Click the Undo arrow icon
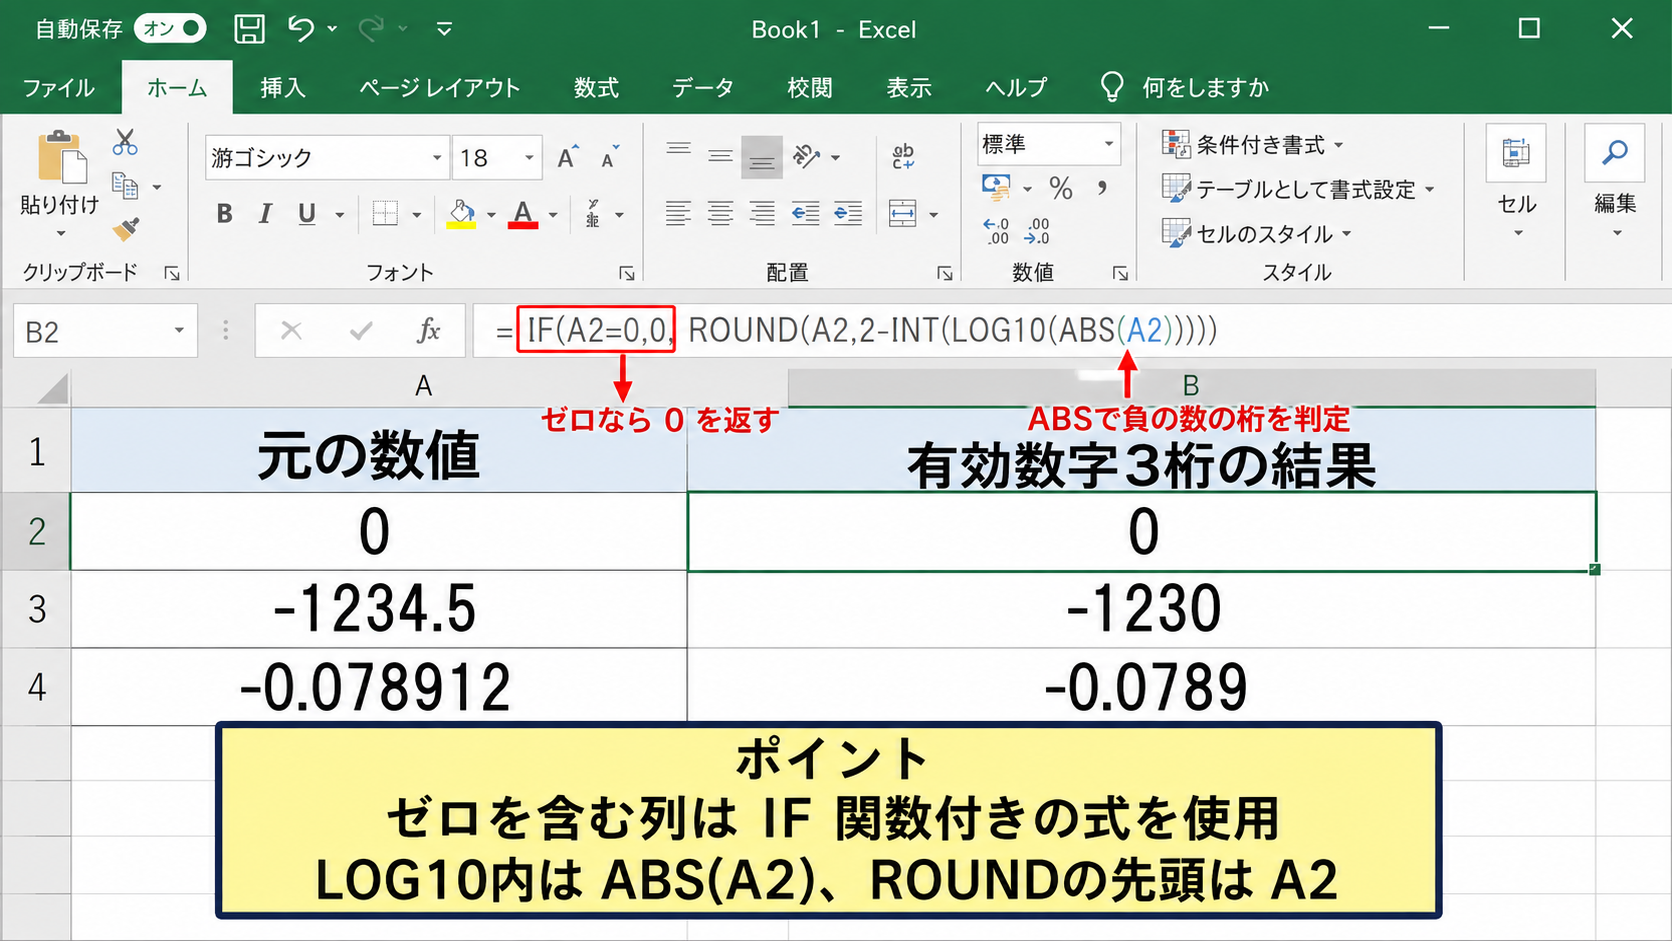The height and width of the screenshot is (941, 1672). pyautogui.click(x=301, y=29)
